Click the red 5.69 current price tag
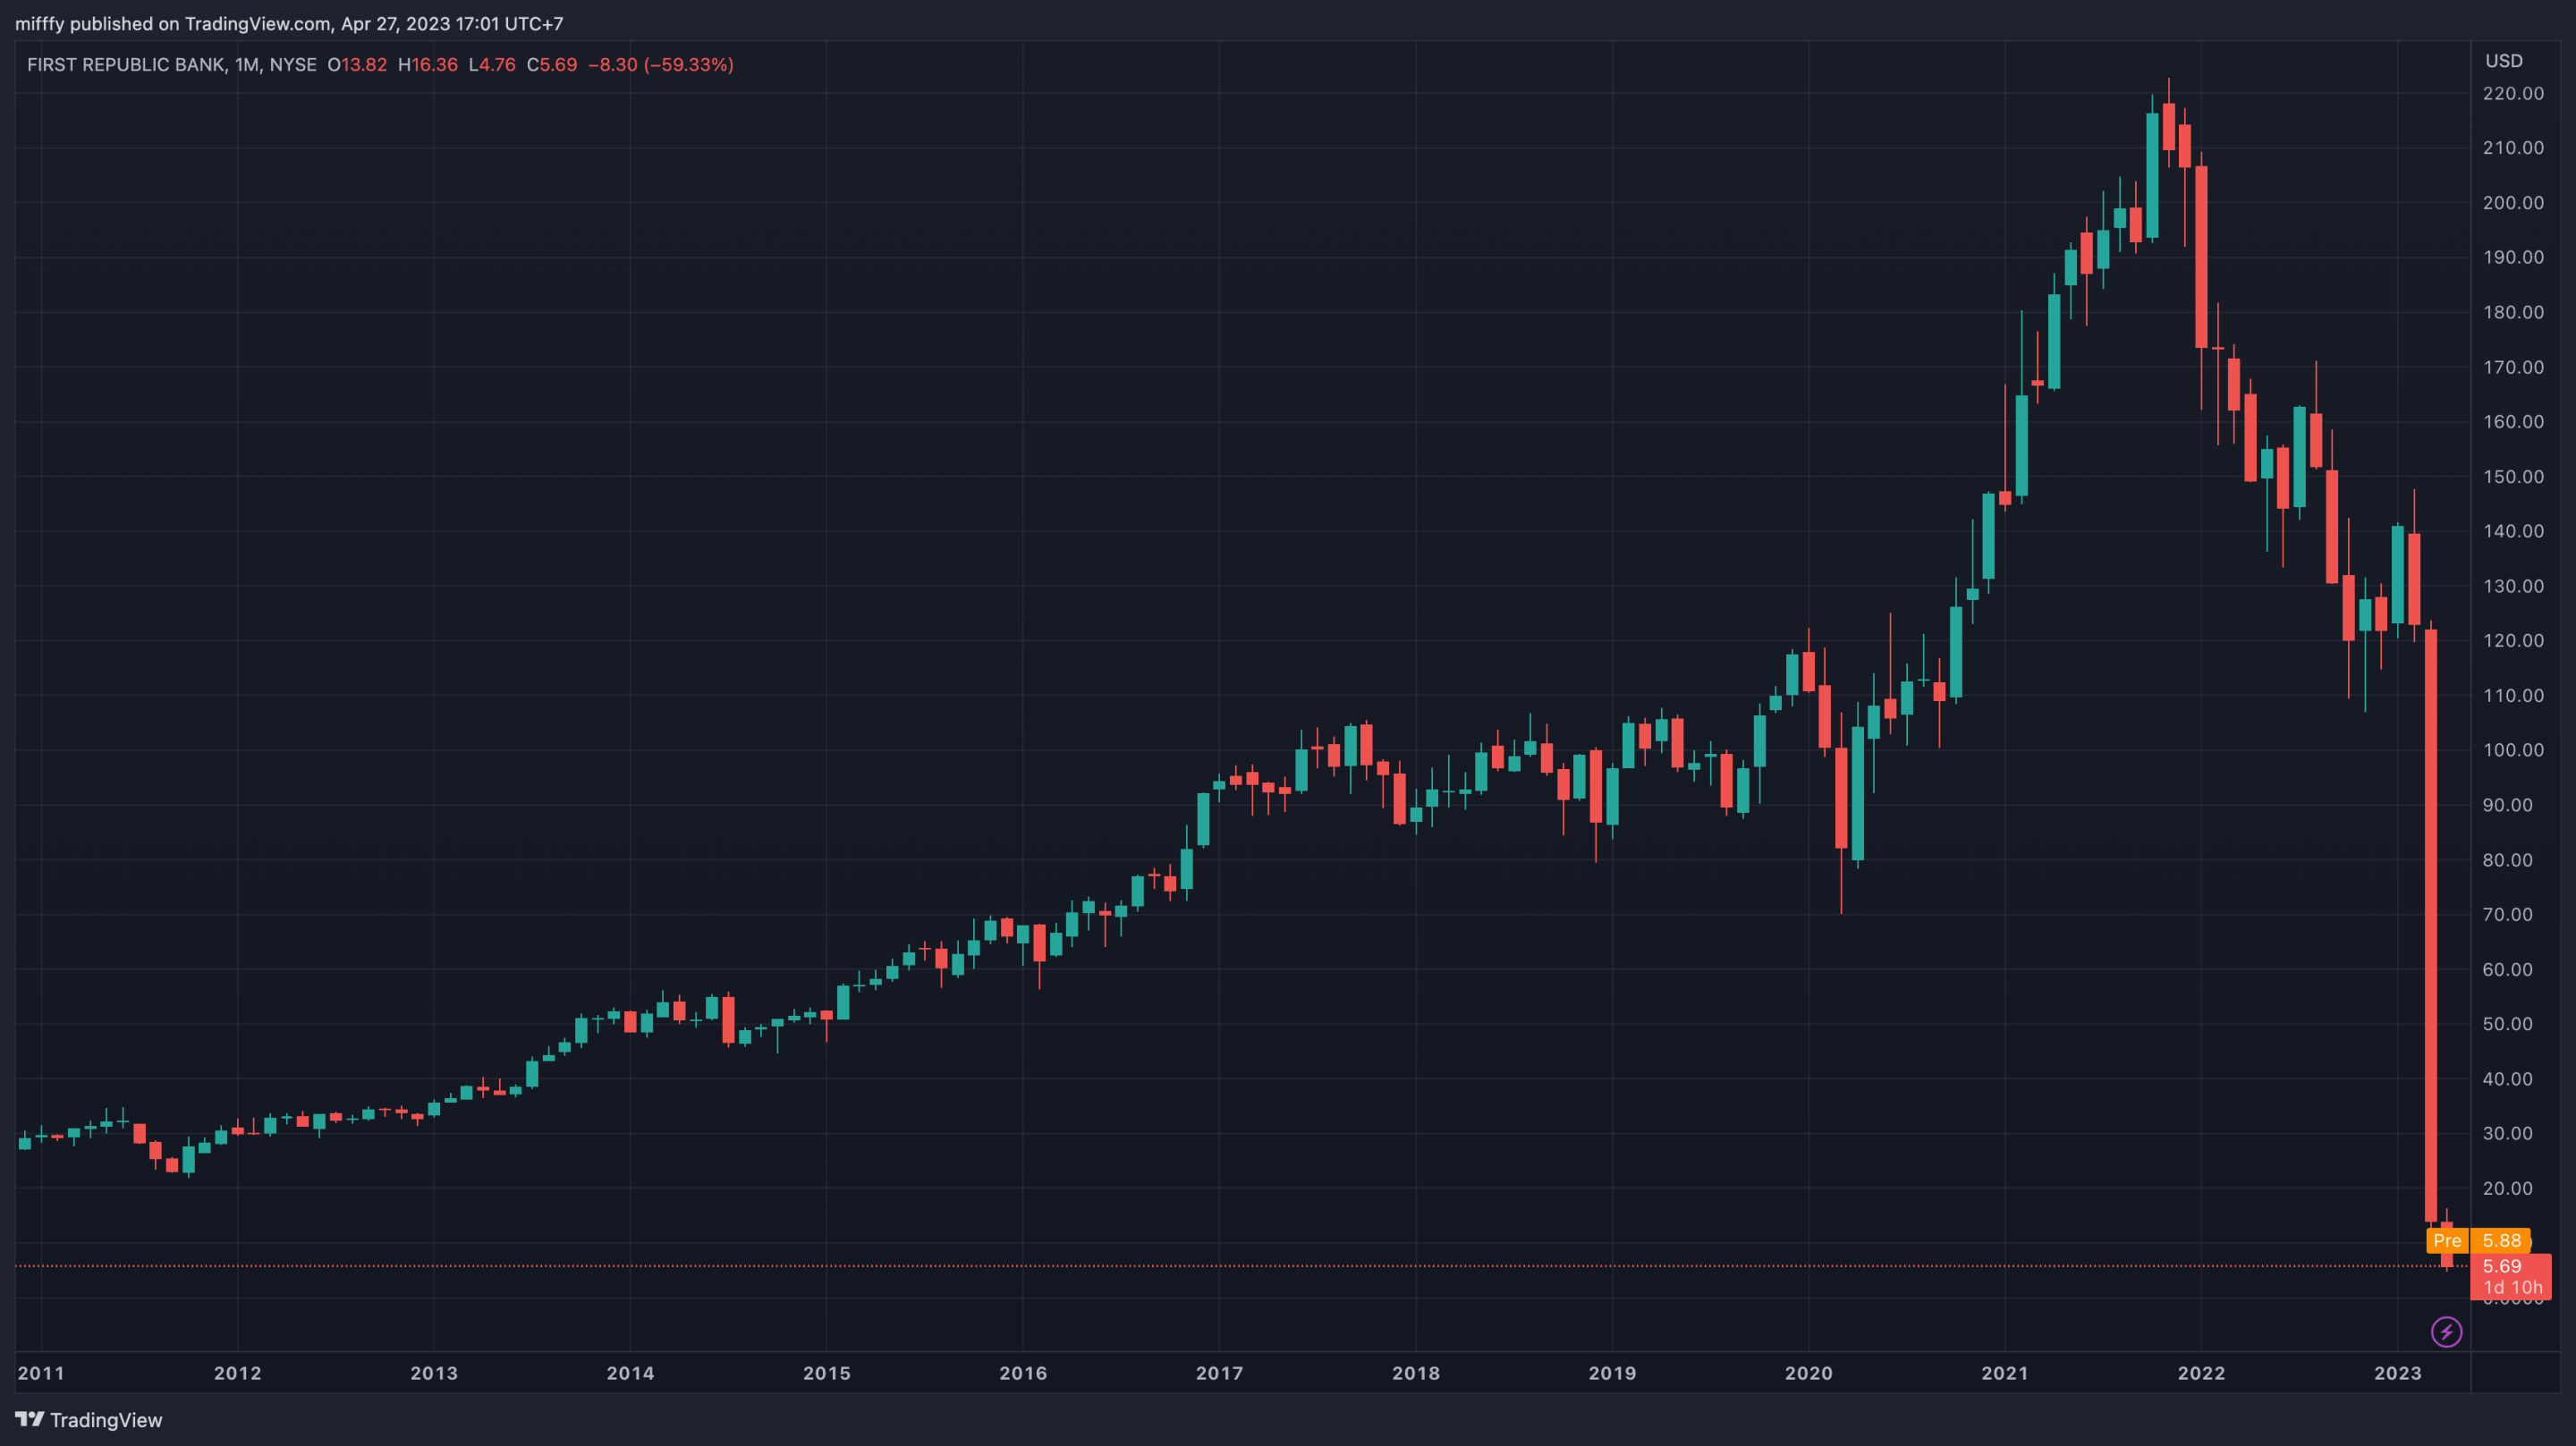2576x1446 pixels. click(x=2501, y=1266)
